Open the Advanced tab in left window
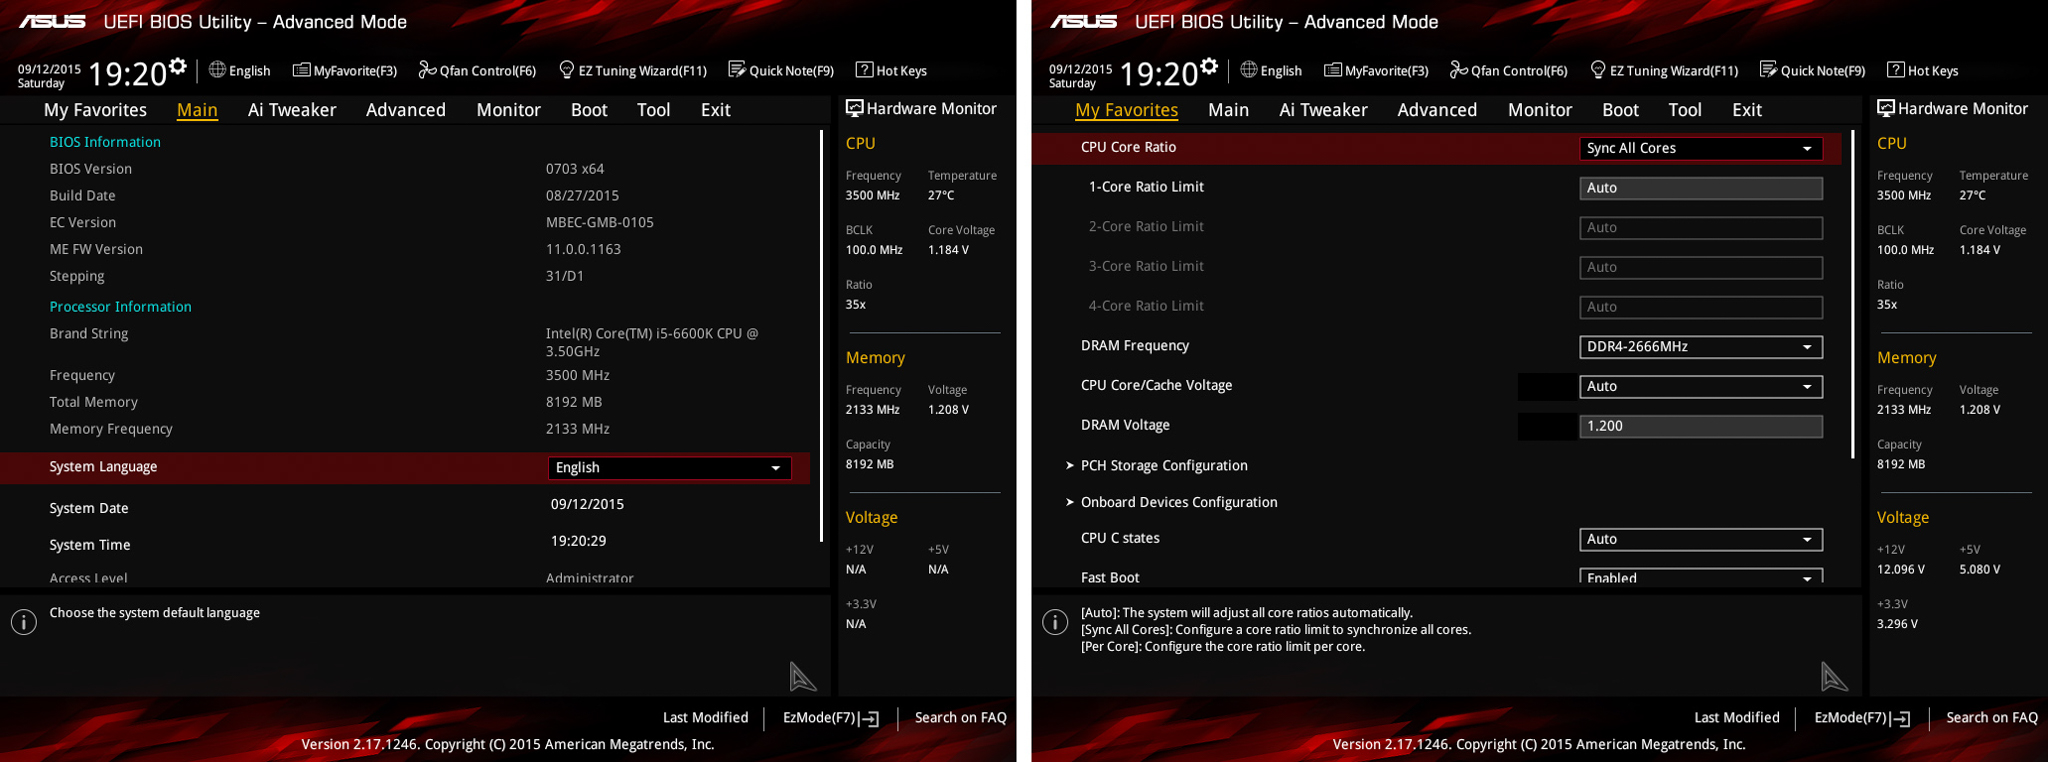This screenshot has height=762, width=2048. [406, 110]
